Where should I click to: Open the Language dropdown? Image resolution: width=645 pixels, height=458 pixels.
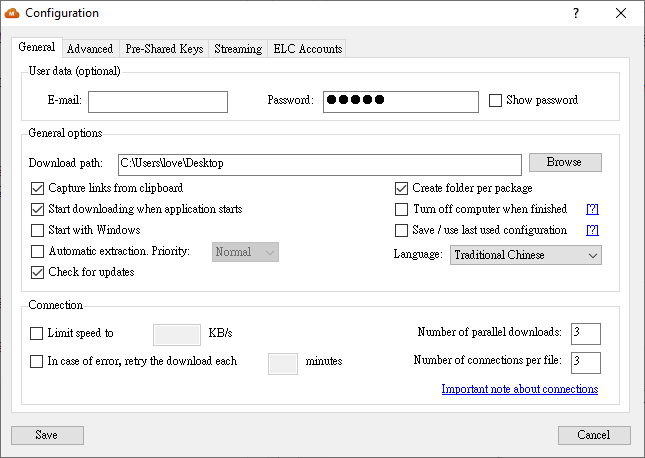525,255
